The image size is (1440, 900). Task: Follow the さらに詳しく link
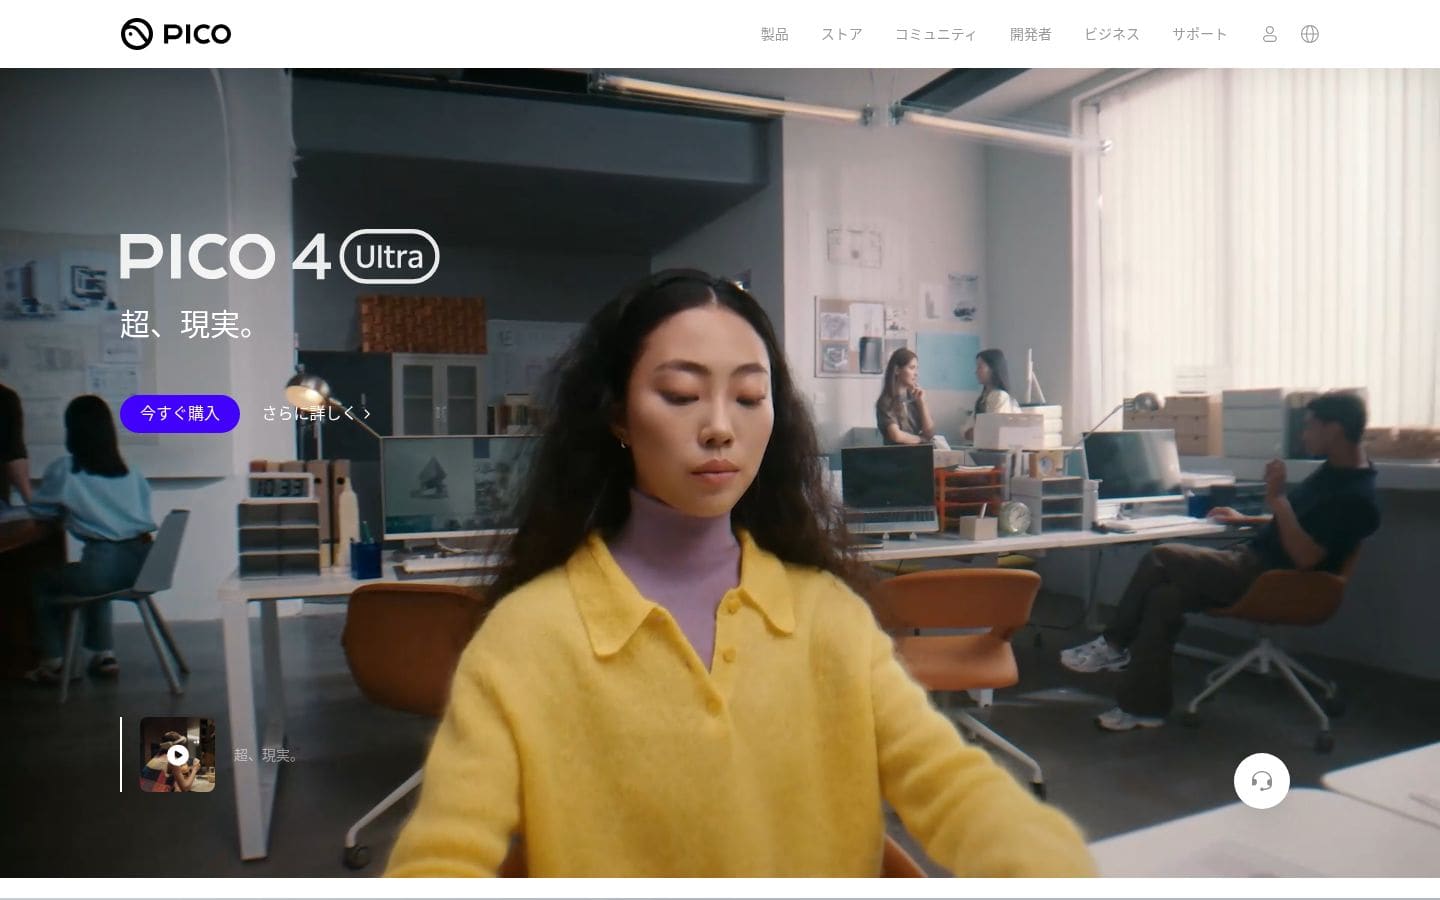316,413
